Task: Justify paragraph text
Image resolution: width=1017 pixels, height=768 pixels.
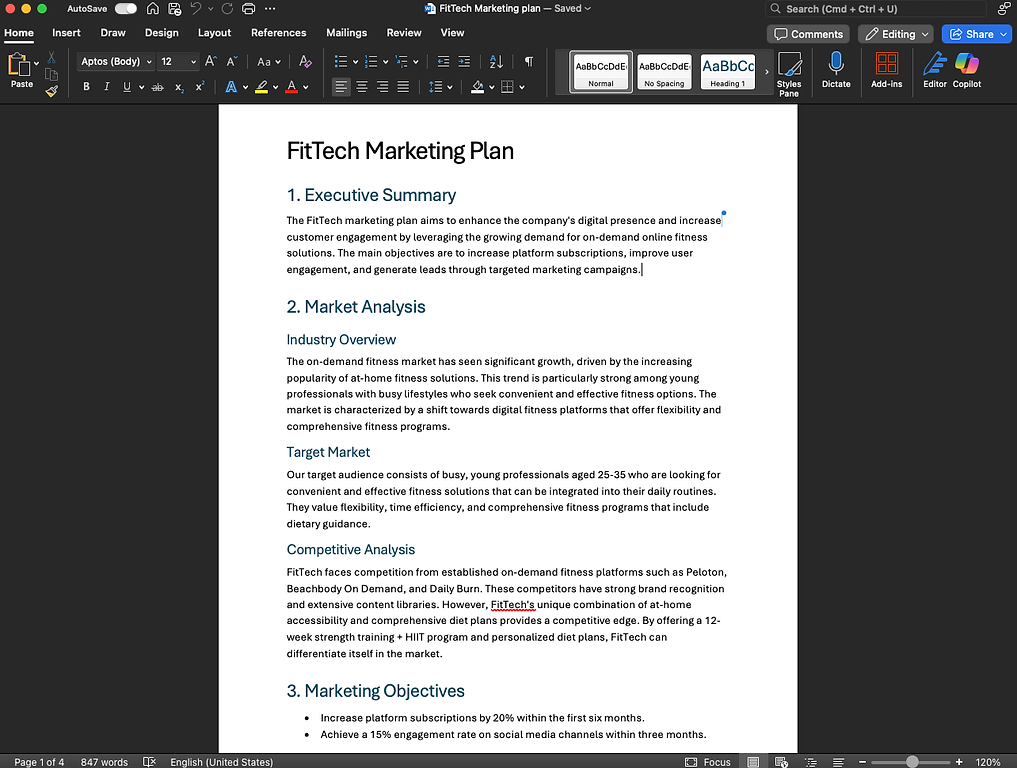Action: tap(403, 86)
